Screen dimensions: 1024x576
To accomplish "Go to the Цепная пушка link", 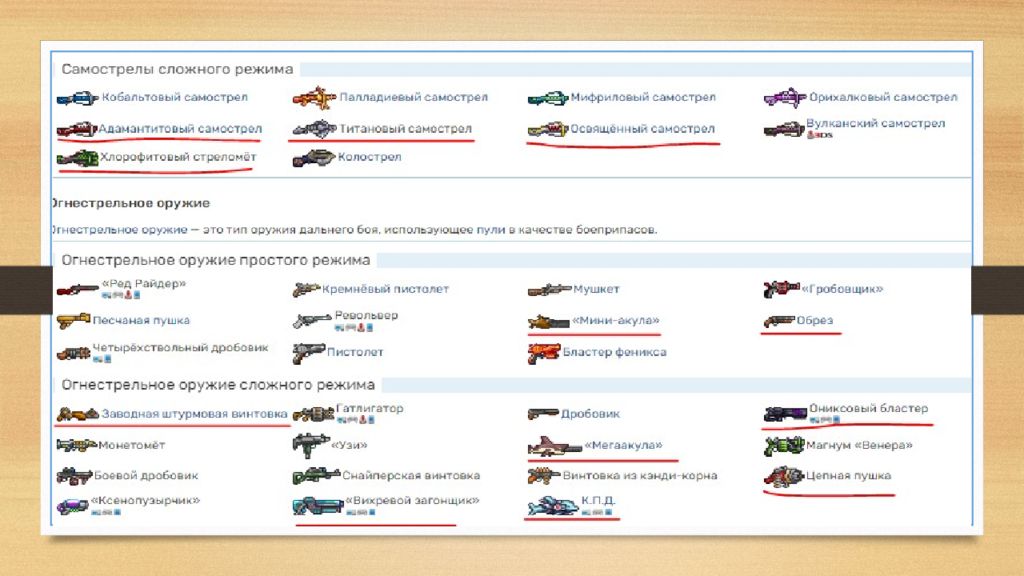I will click(848, 475).
